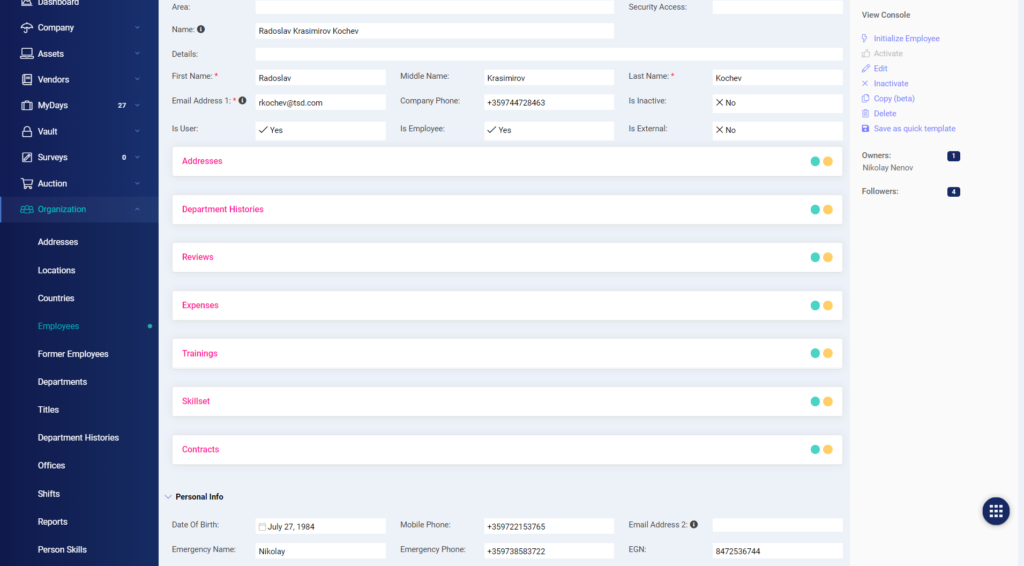Toggle the Is User Yes checkbox

coord(263,130)
